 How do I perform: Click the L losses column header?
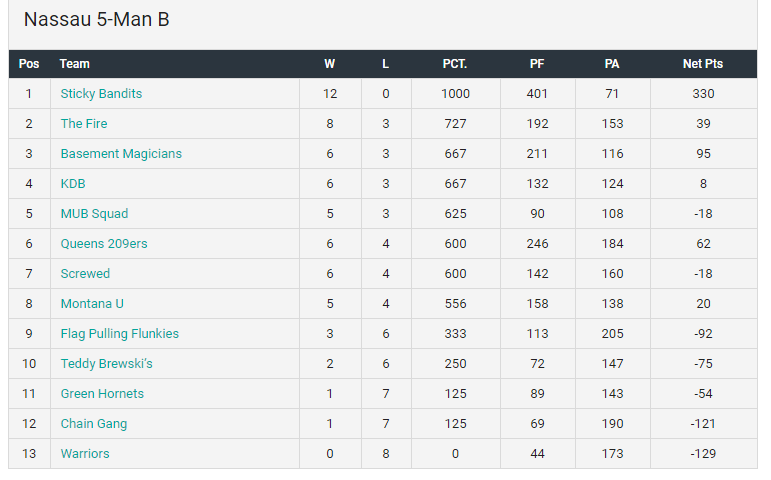(x=386, y=64)
